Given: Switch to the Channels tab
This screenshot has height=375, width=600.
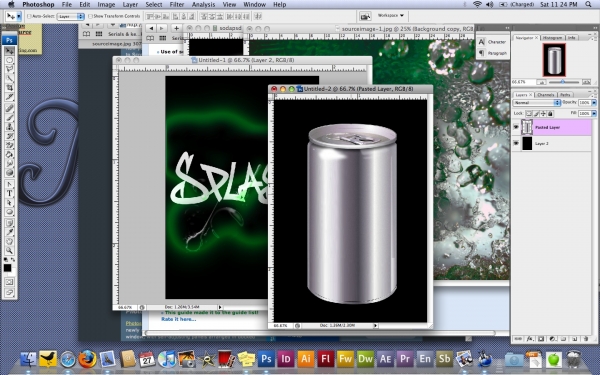Looking at the screenshot, I should [x=545, y=95].
